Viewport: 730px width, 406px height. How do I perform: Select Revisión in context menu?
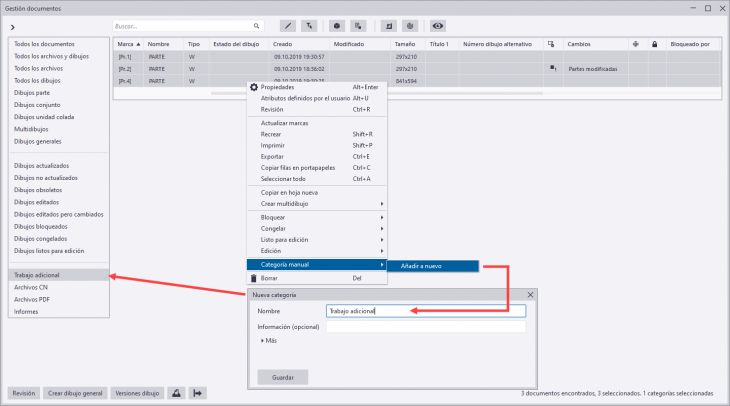[317, 109]
